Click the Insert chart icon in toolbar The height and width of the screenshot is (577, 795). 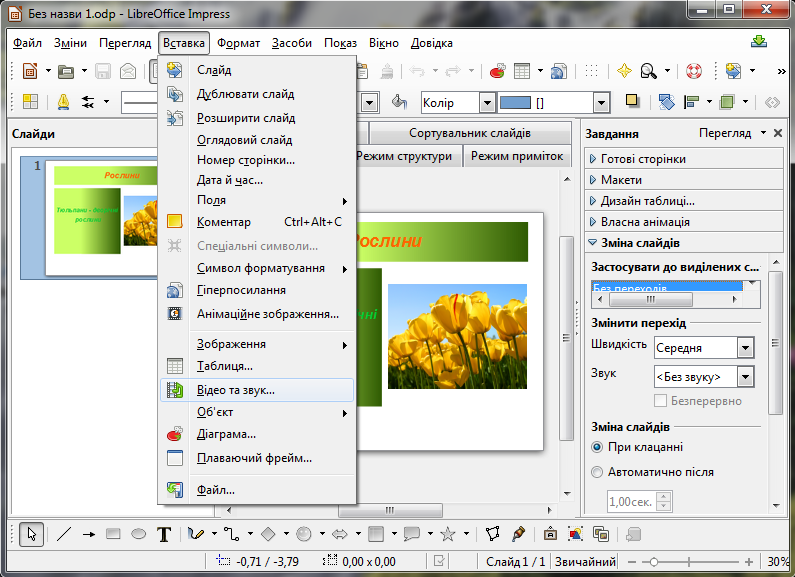498,71
